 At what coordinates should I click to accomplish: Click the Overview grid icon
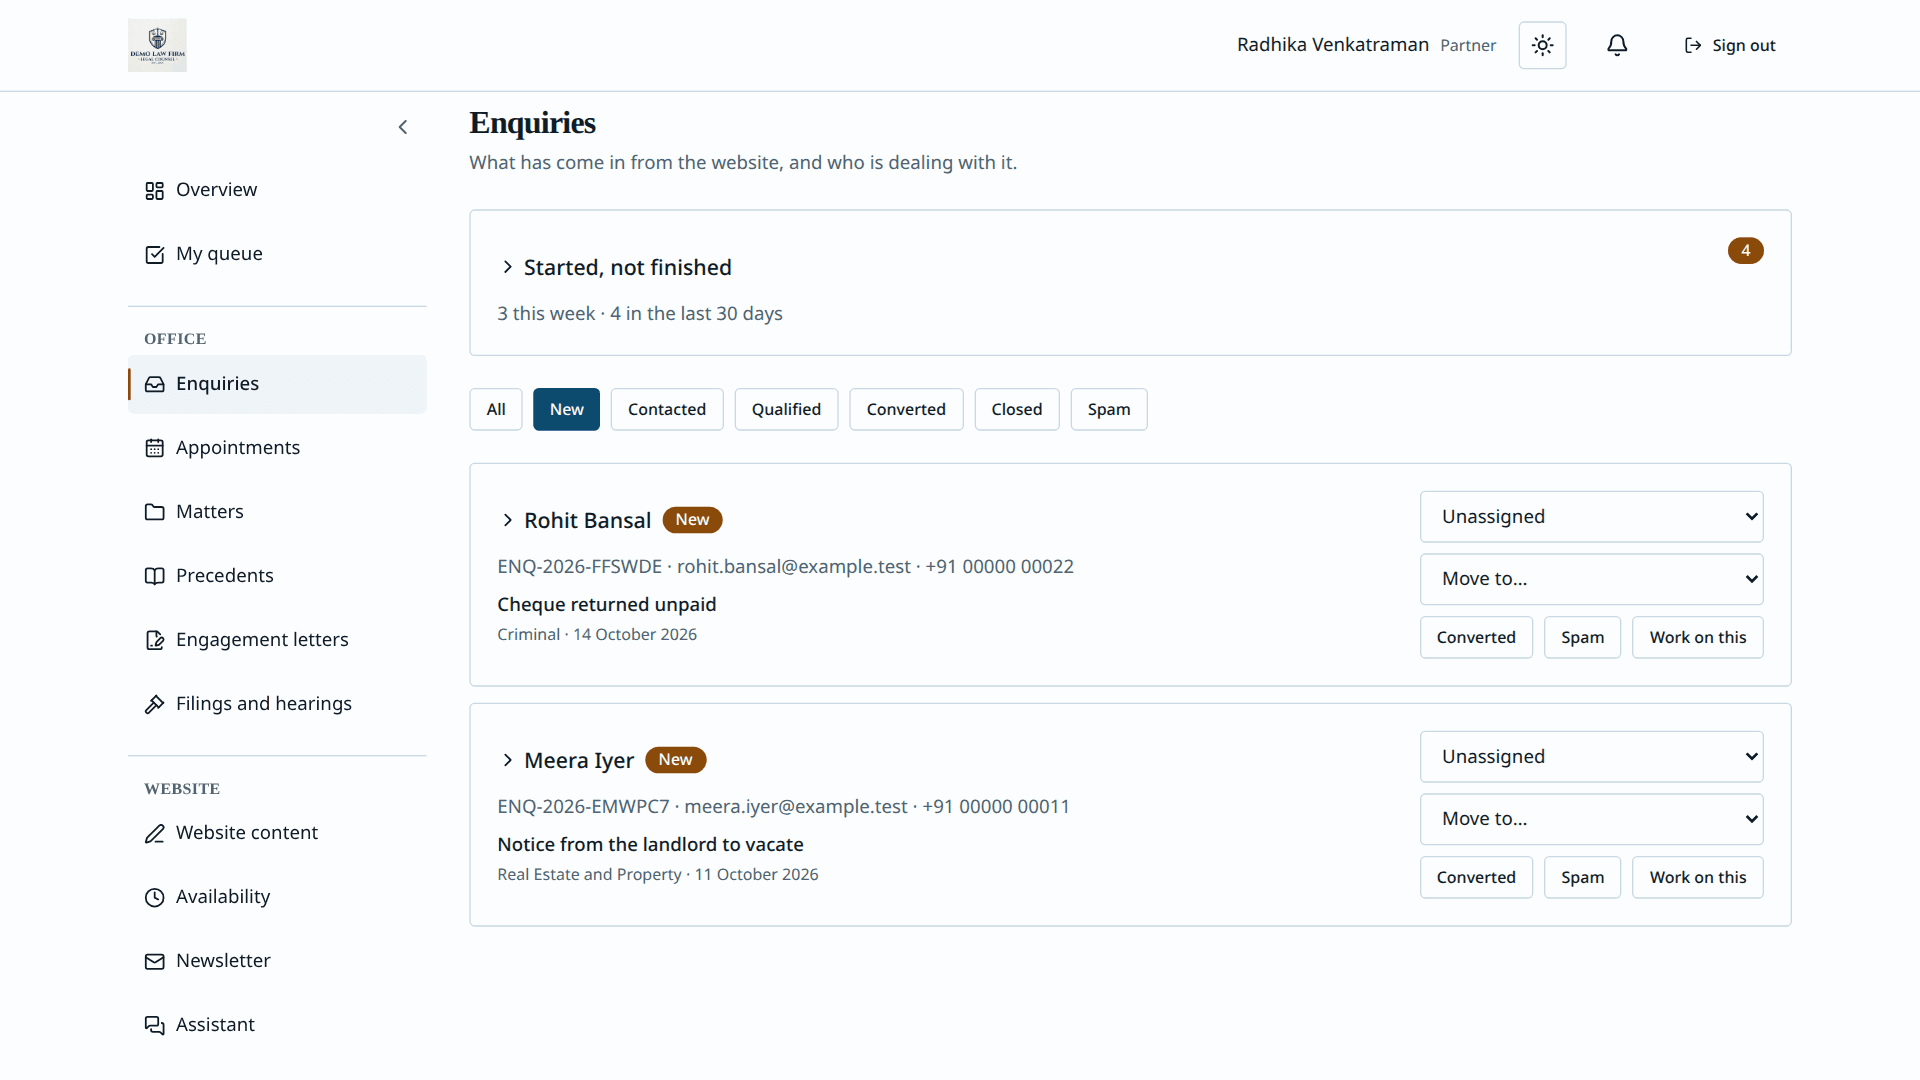[154, 190]
